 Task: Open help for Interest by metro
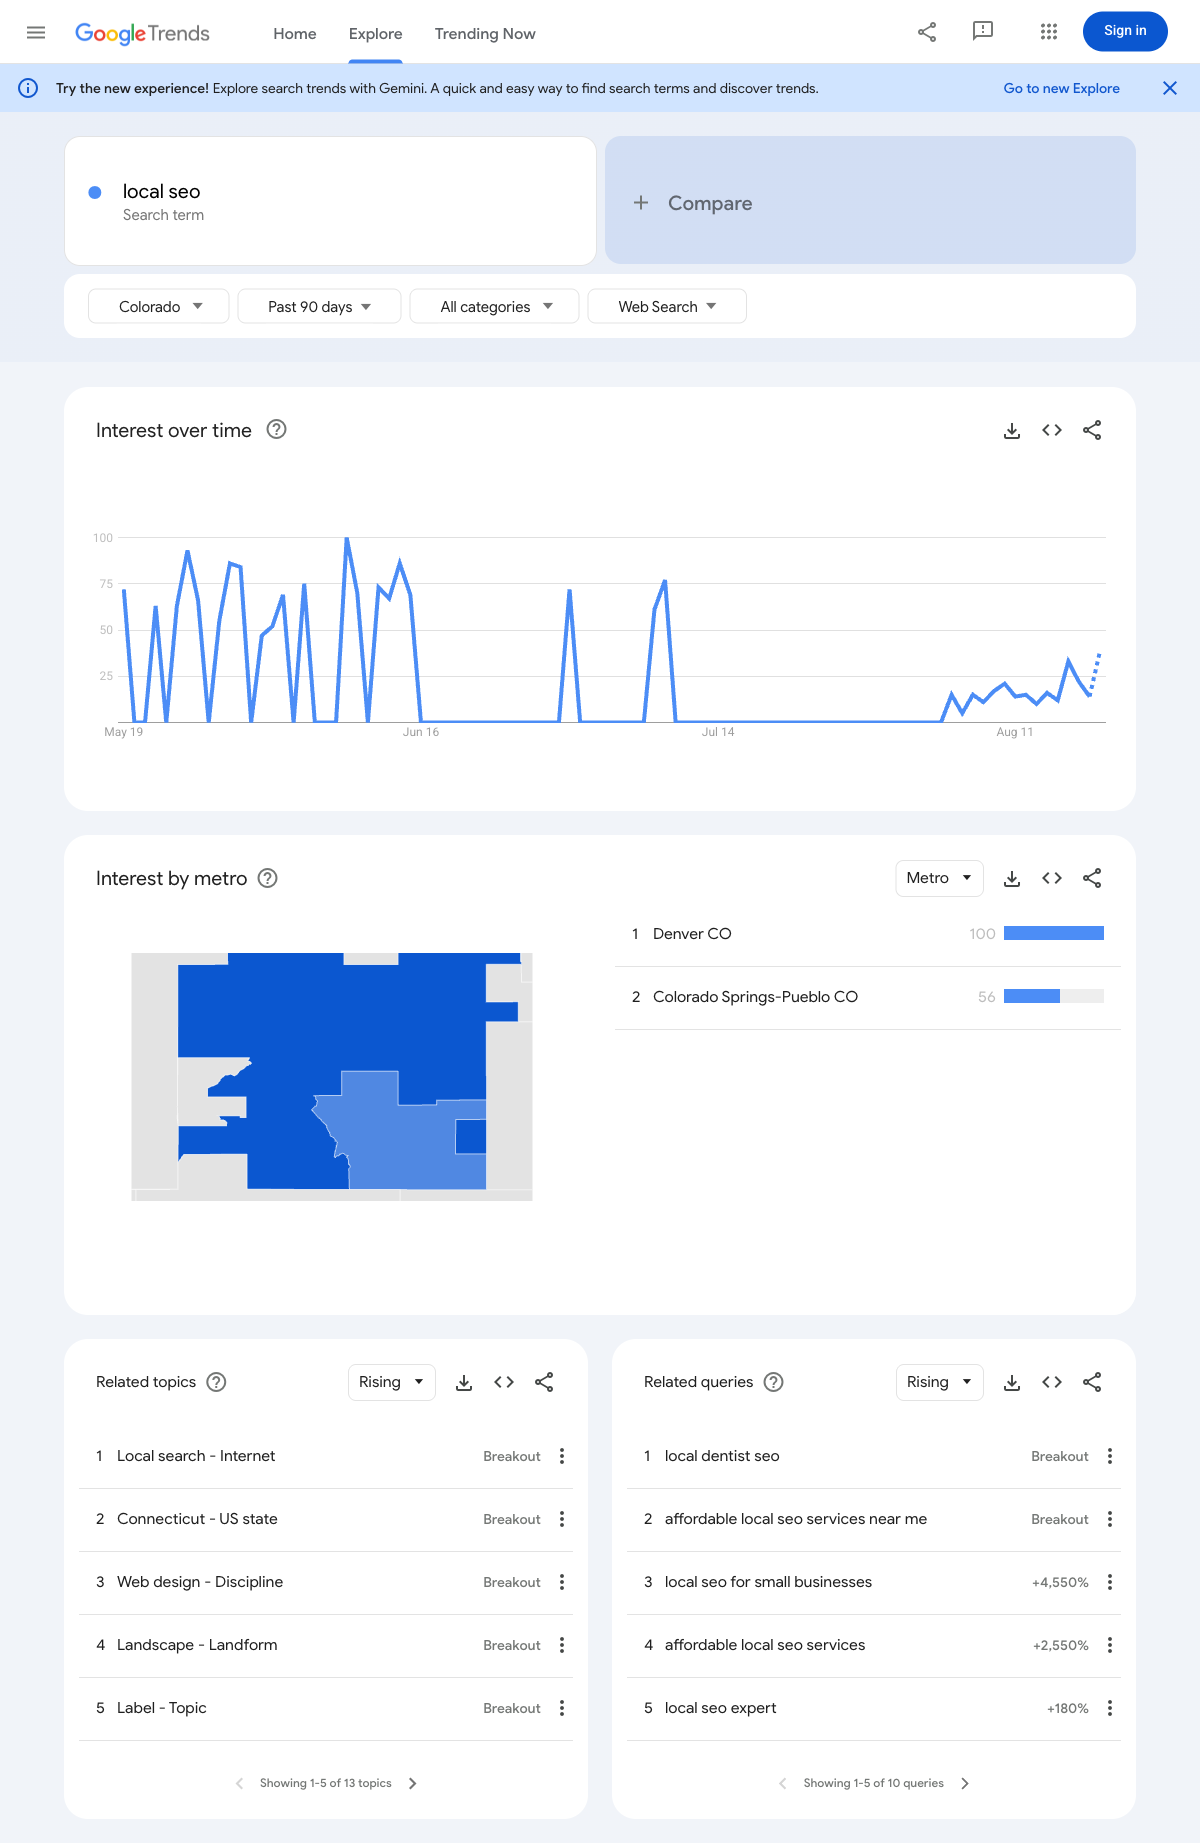coord(268,878)
